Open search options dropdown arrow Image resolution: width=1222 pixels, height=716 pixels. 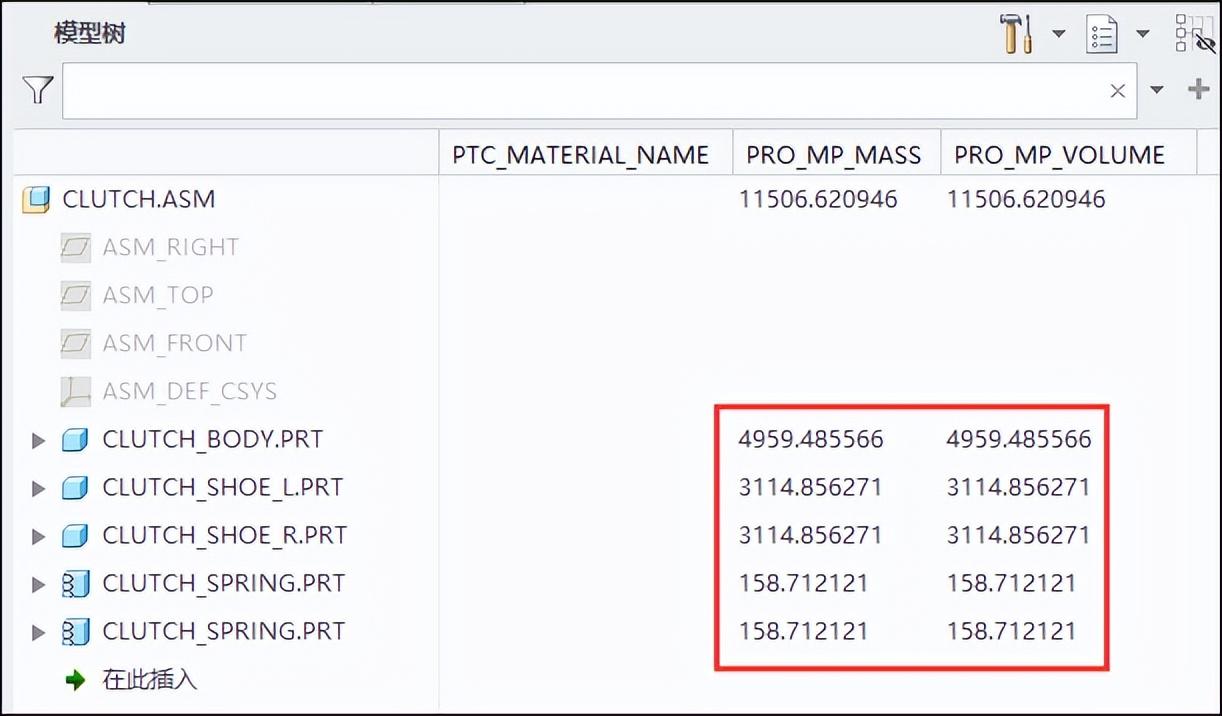(1157, 90)
